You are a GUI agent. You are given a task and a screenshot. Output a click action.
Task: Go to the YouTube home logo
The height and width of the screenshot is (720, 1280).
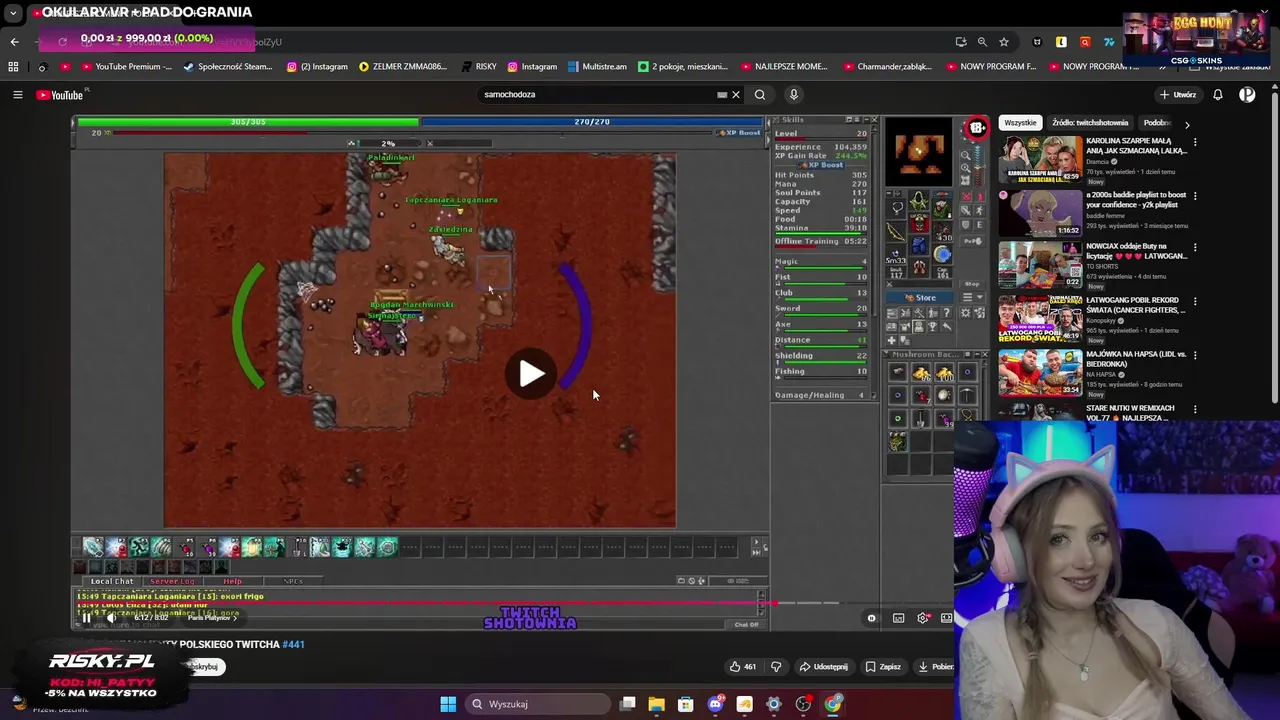pyautogui.click(x=60, y=95)
